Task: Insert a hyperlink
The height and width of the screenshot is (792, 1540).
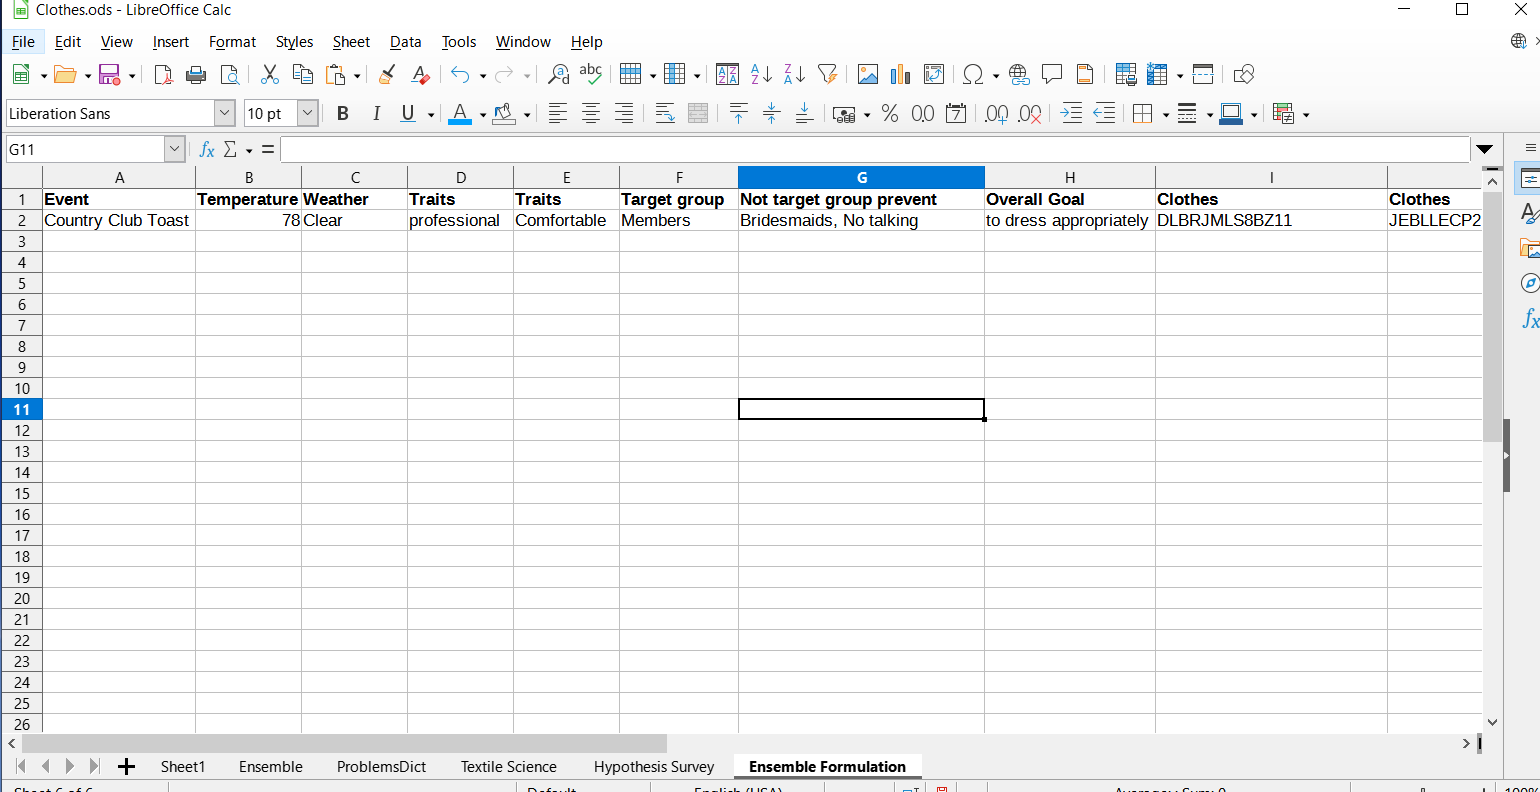Action: point(1019,75)
